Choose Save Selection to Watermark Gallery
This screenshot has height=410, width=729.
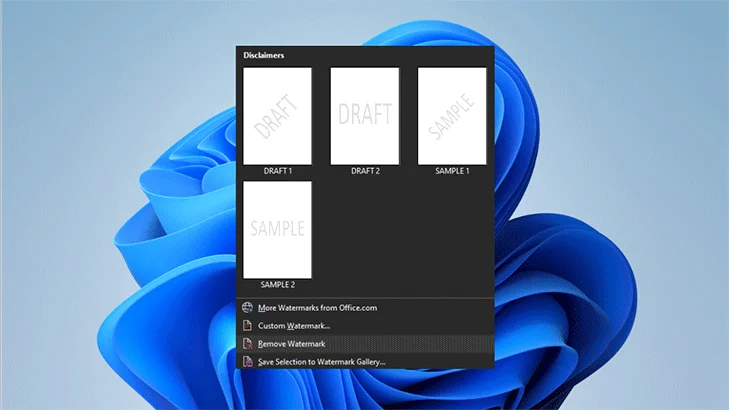(x=365, y=362)
